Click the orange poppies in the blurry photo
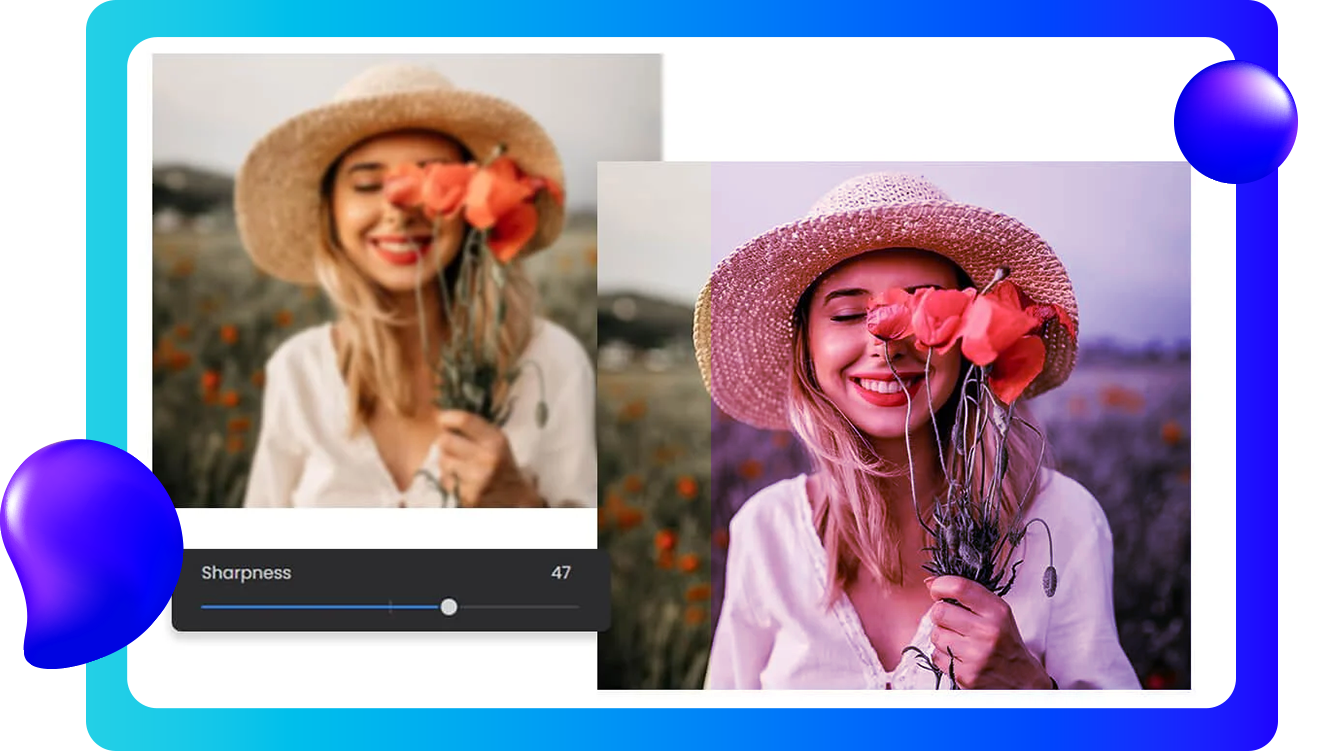This screenshot has width=1319, height=751. (470, 195)
